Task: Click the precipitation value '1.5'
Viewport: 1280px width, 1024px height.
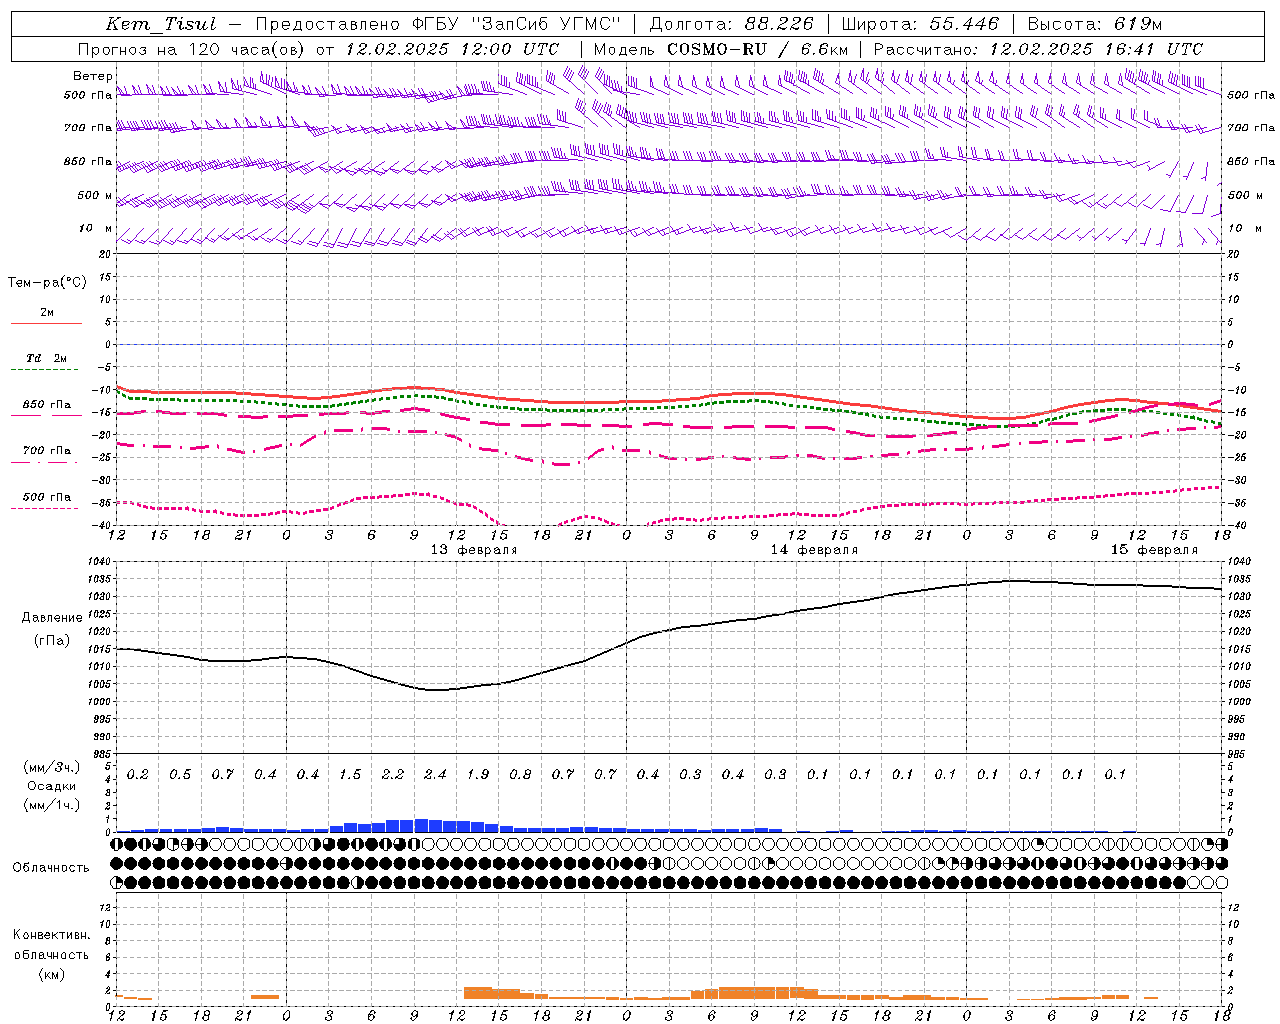Action: click(350, 775)
